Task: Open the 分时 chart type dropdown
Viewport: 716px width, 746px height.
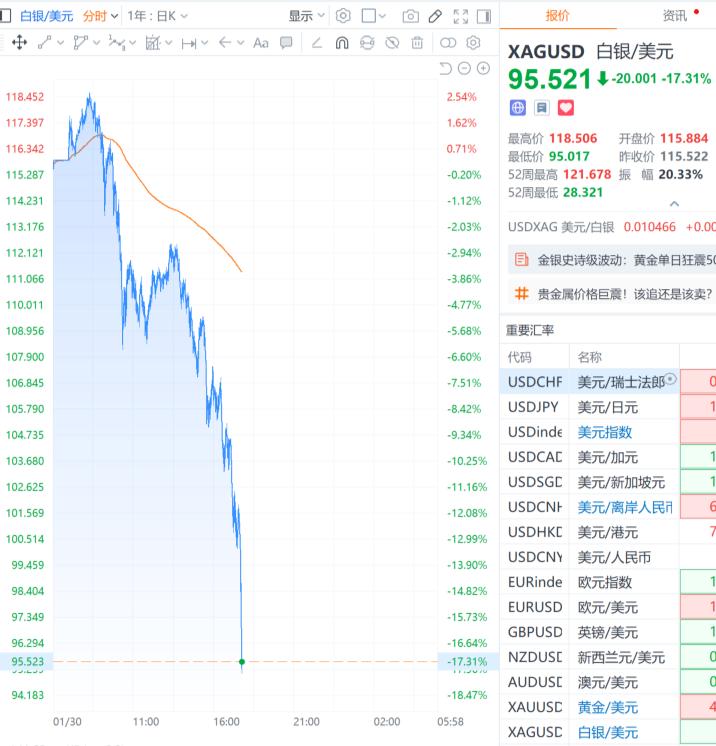Action: click(100, 16)
